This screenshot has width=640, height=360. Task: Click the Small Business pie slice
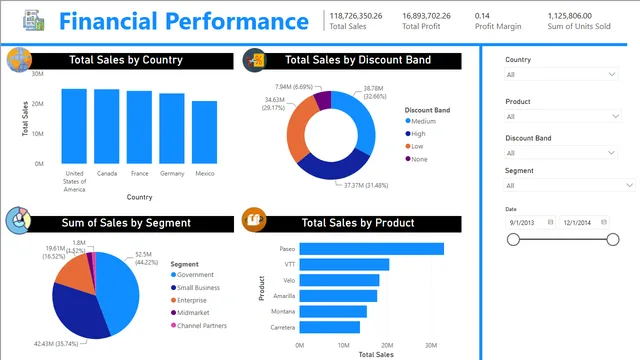tap(78, 312)
